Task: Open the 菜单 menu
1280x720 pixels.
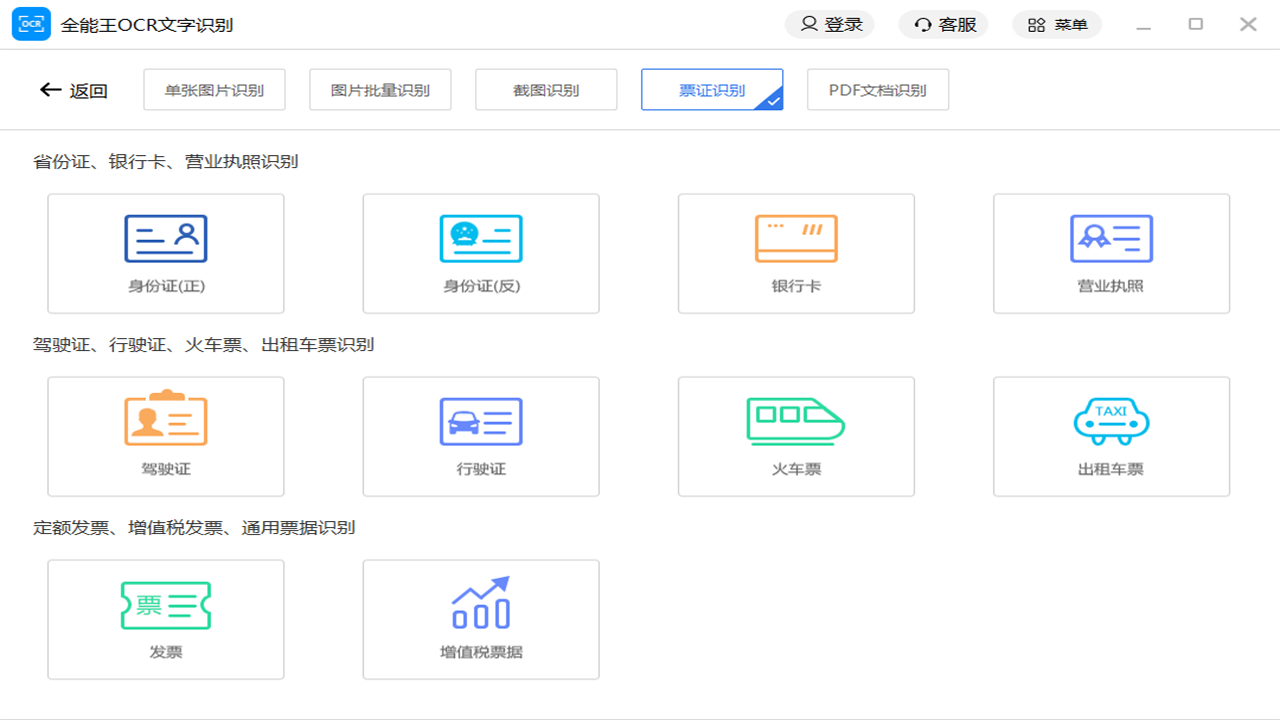Action: pyautogui.click(x=1057, y=23)
